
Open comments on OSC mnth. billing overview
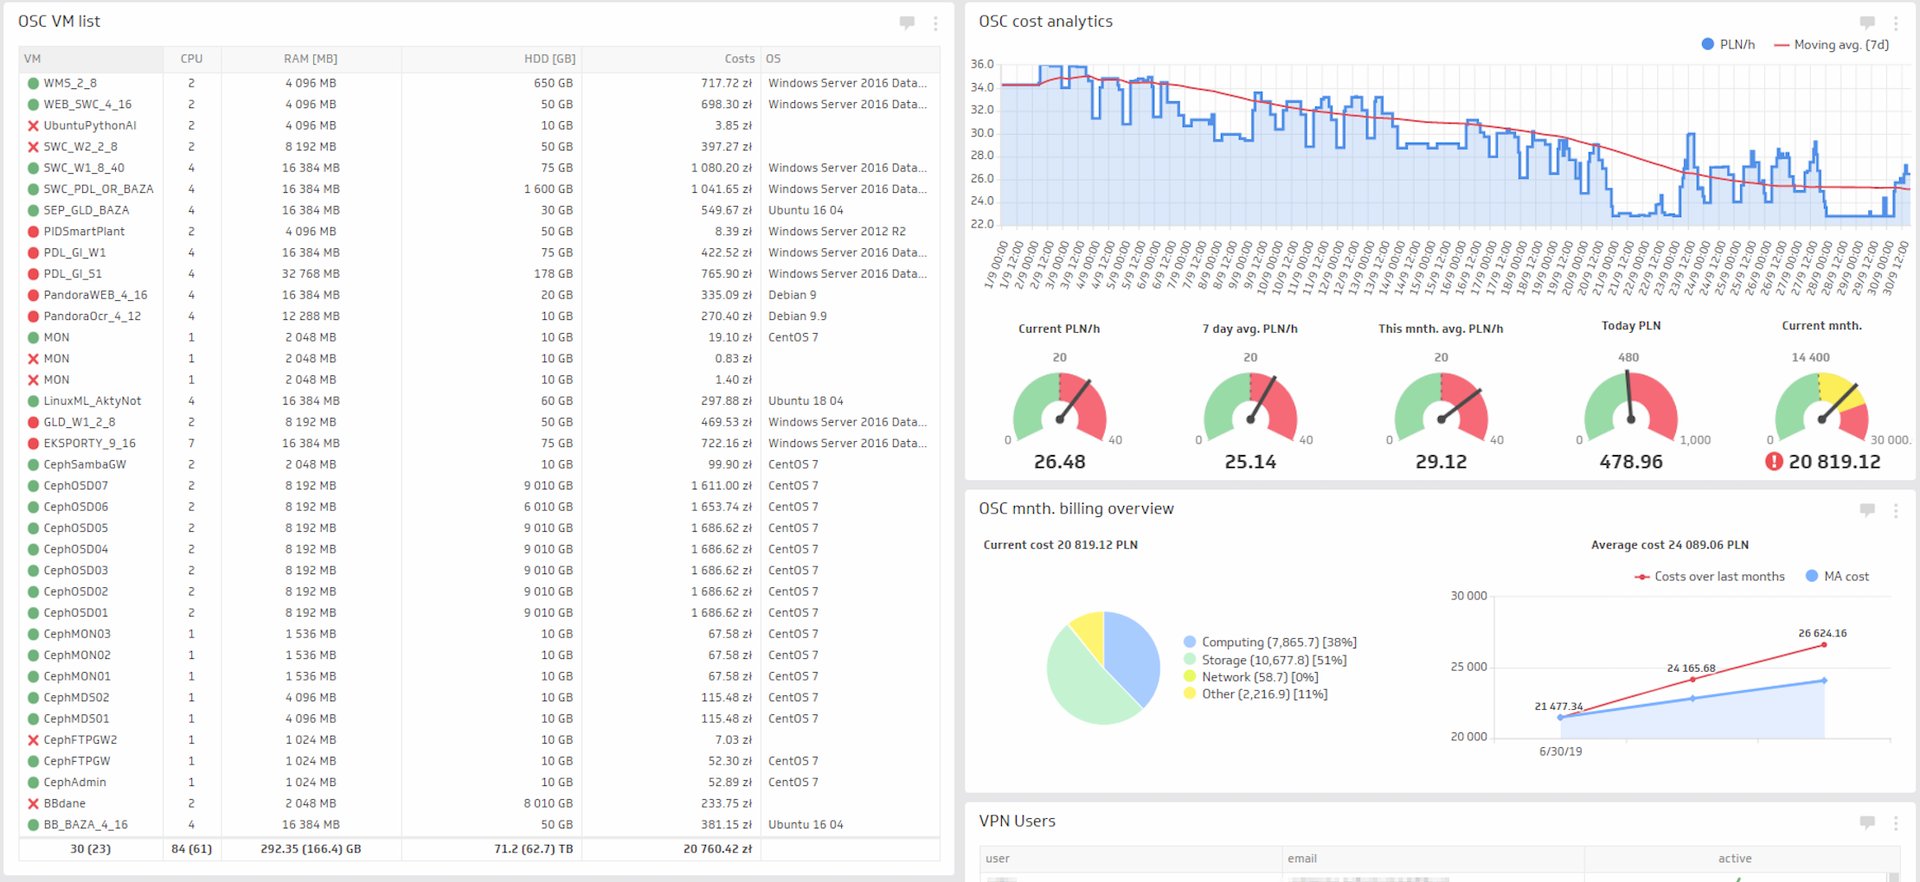point(1866,510)
